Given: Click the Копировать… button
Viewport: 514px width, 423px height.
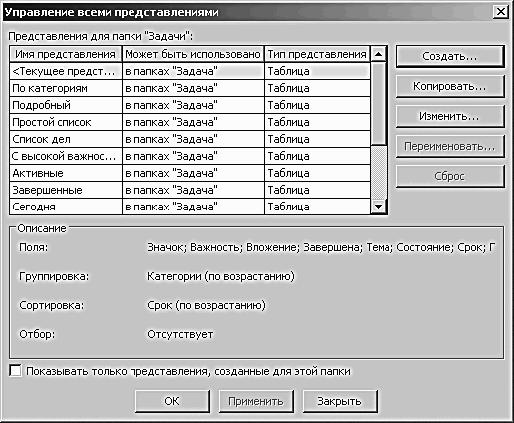Looking at the screenshot, I should coord(450,86).
